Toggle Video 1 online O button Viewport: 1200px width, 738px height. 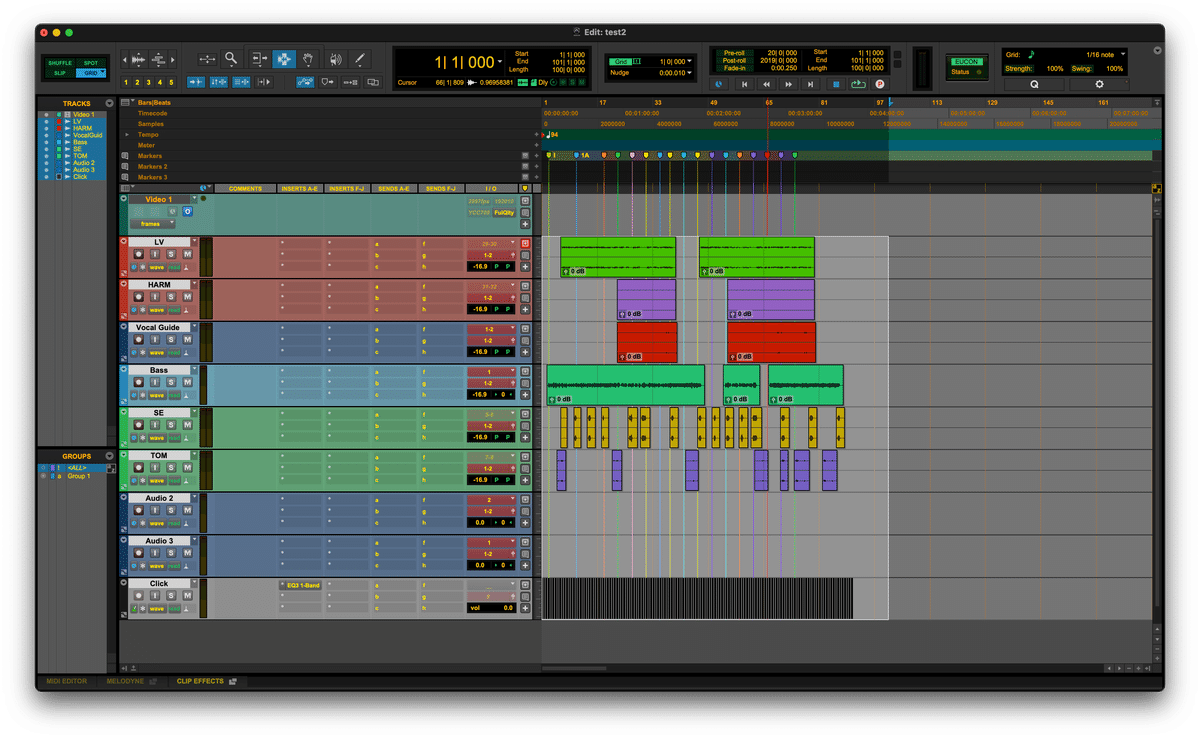pos(186,211)
